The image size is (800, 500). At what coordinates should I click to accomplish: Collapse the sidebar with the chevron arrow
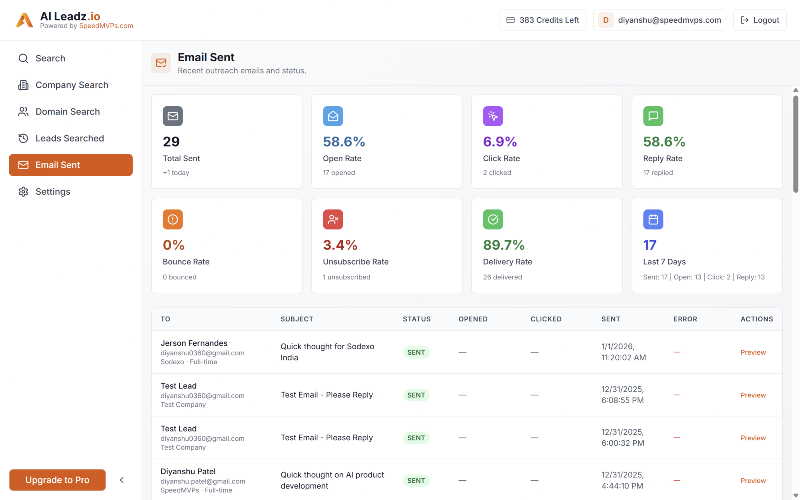point(122,480)
